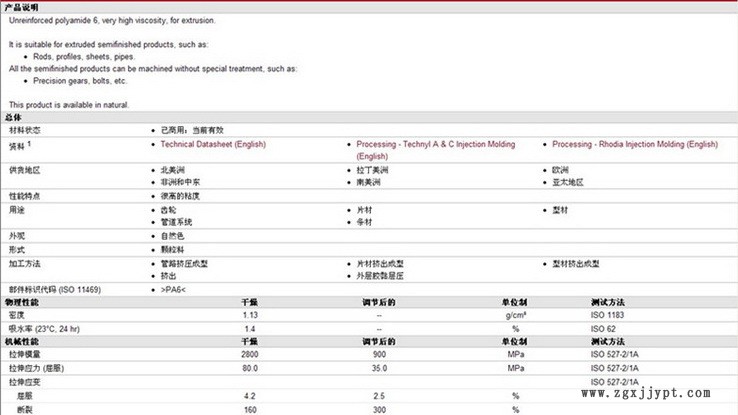Open Processing - Technyl A & C Injection Molding link
The image size is (738, 415).
pos(435,150)
